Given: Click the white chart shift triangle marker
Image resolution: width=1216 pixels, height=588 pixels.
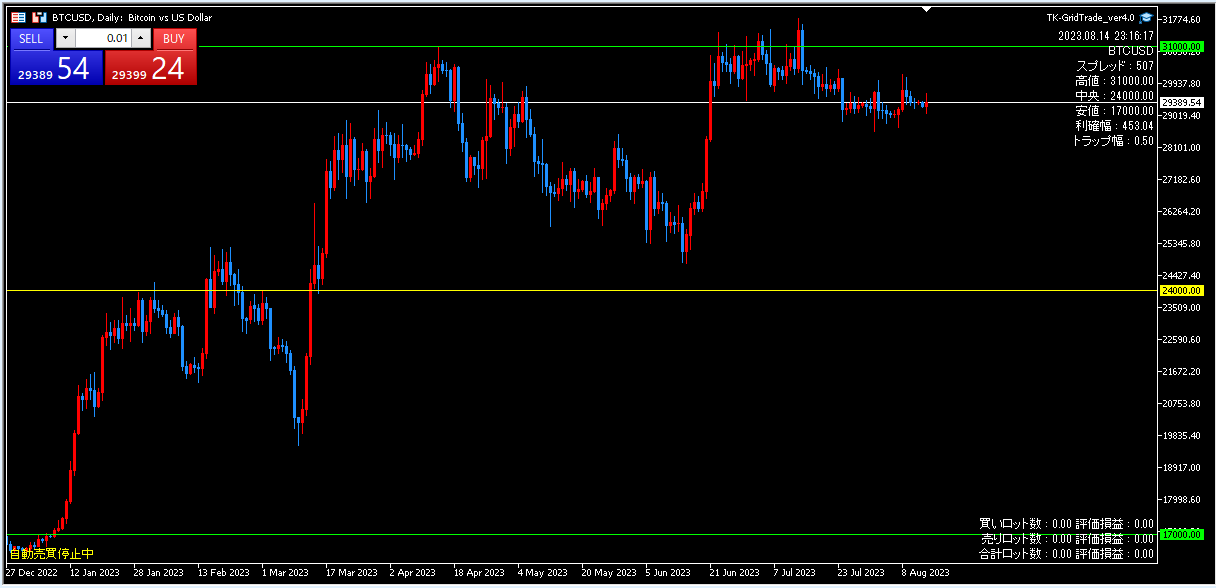Looking at the screenshot, I should pos(927,9).
